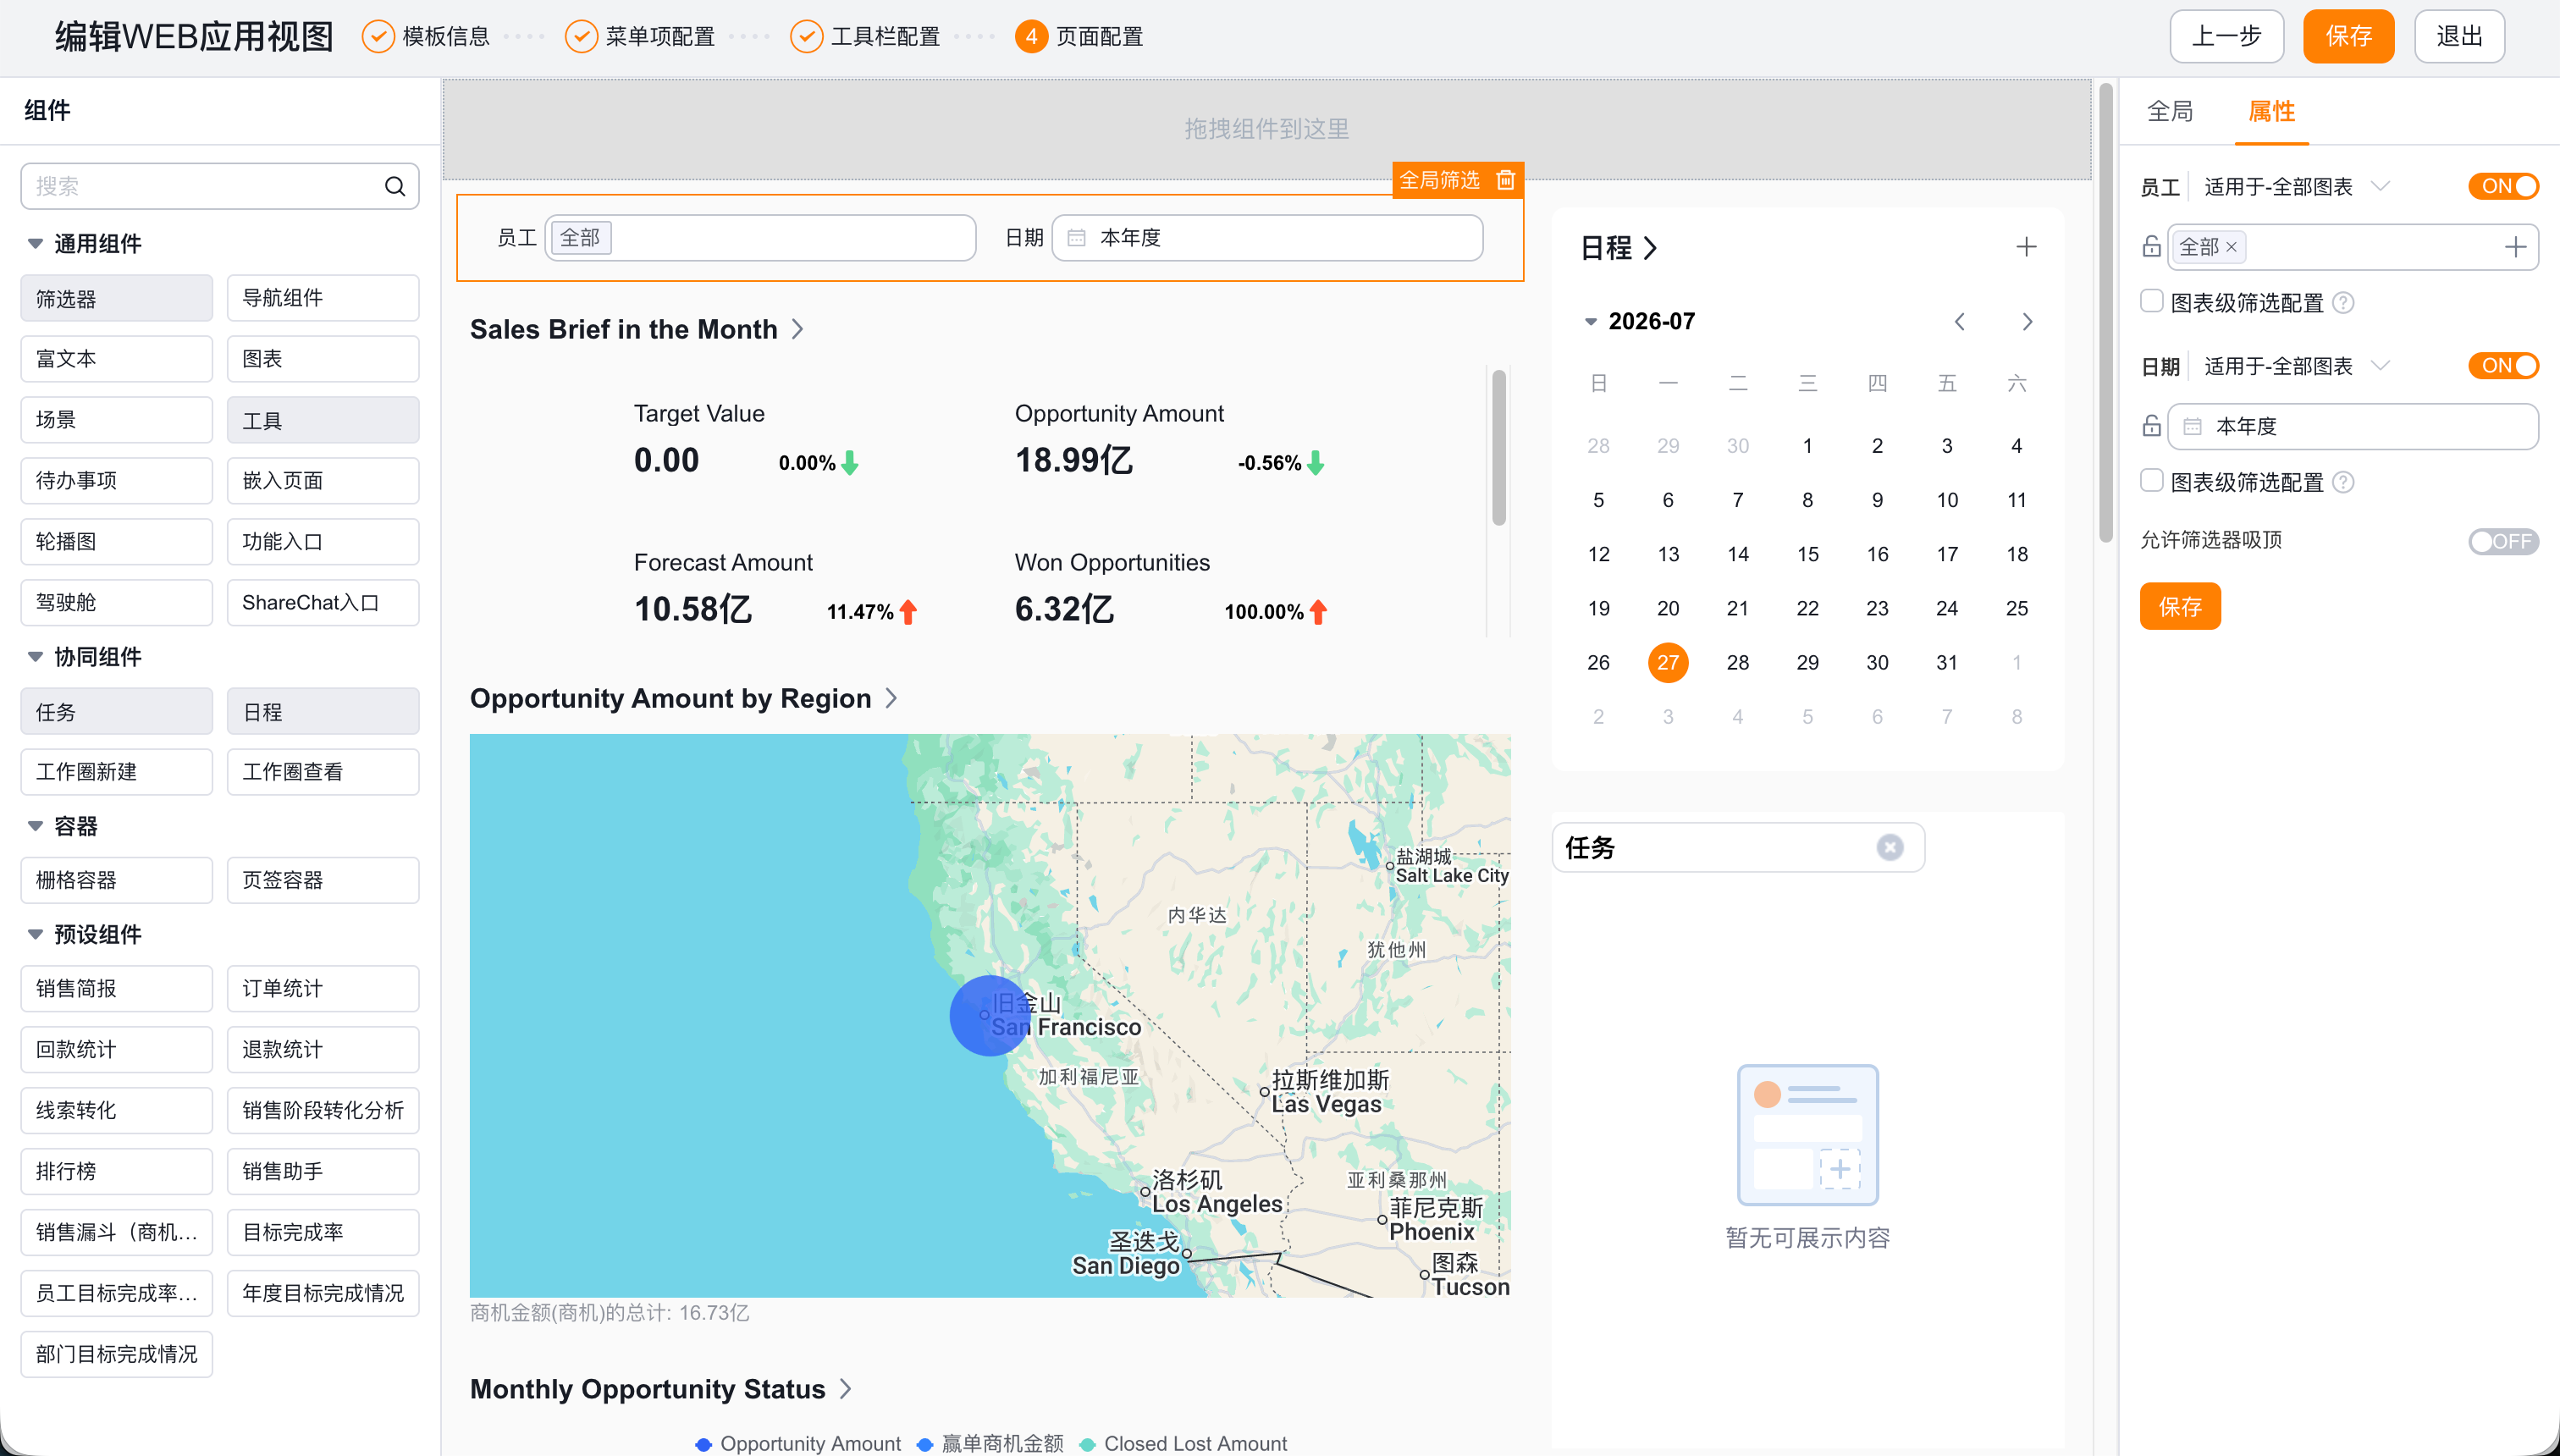
Task: Select the 页签容器 component
Action: [323, 880]
